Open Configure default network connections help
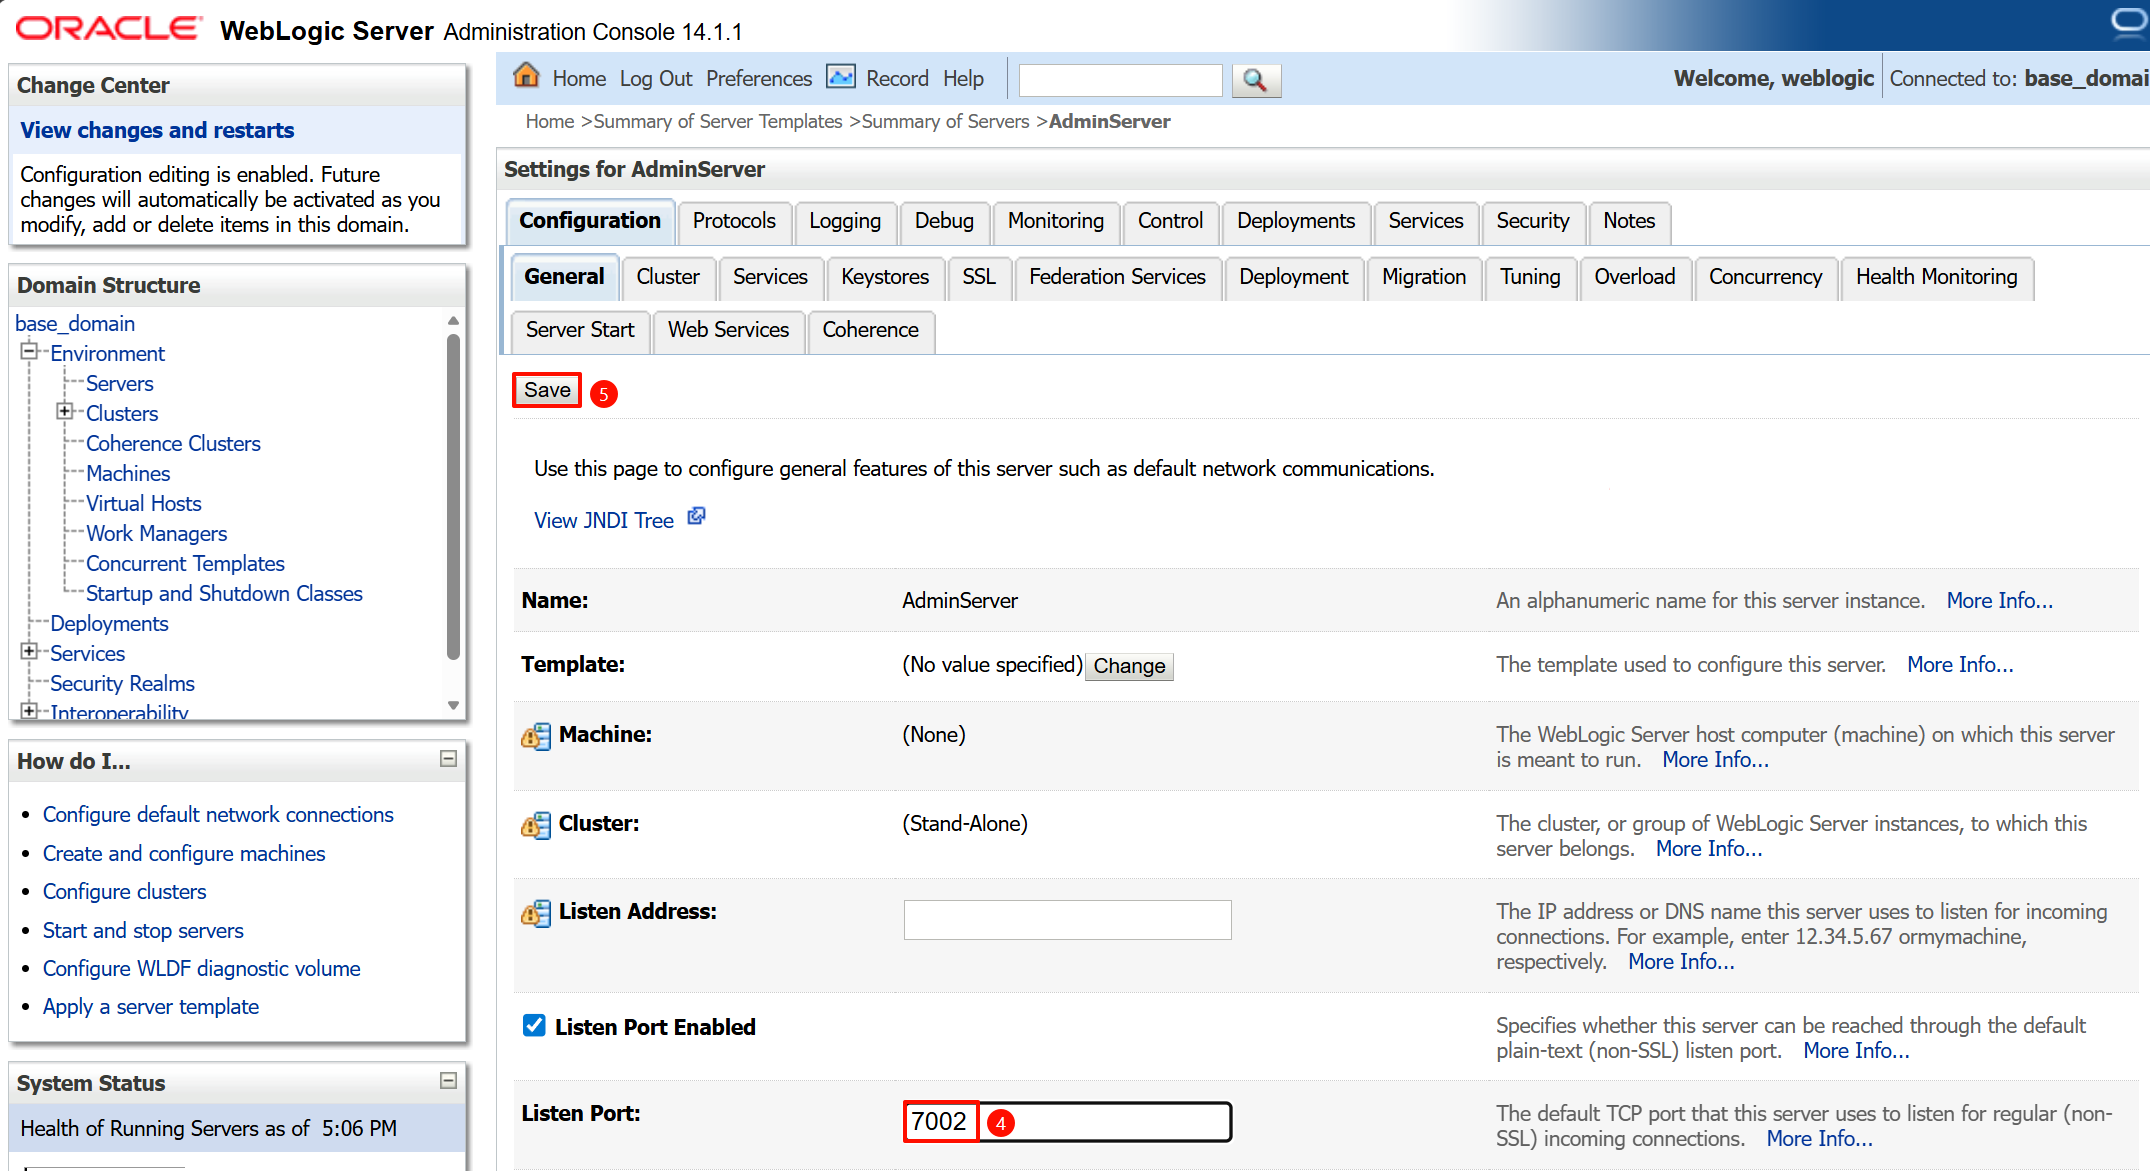This screenshot has height=1171, width=2150. pos(218,815)
